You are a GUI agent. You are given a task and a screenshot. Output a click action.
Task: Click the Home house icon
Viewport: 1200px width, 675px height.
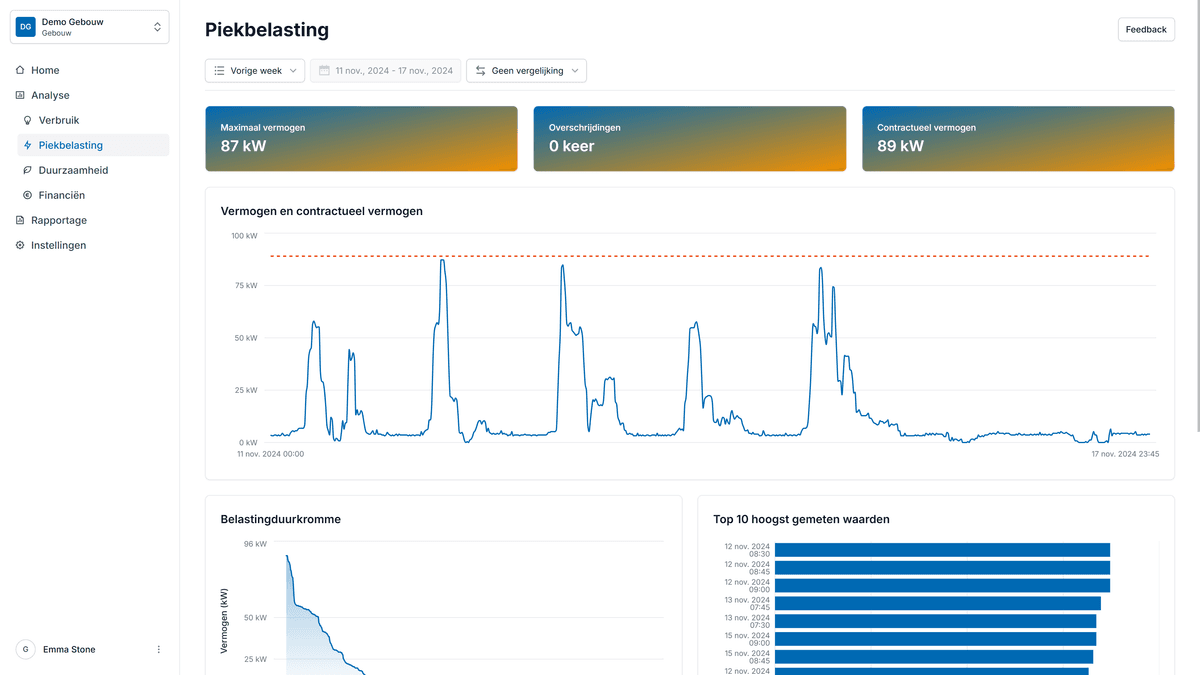point(20,70)
